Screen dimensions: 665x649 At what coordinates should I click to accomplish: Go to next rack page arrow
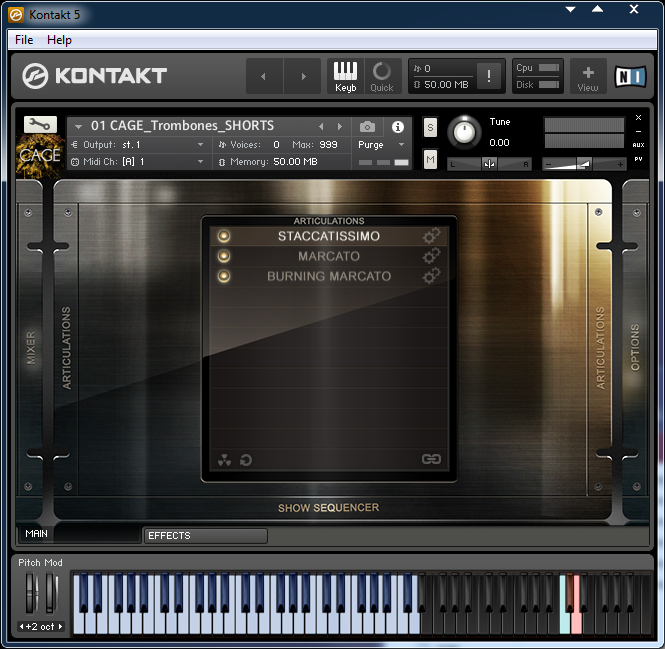303,76
